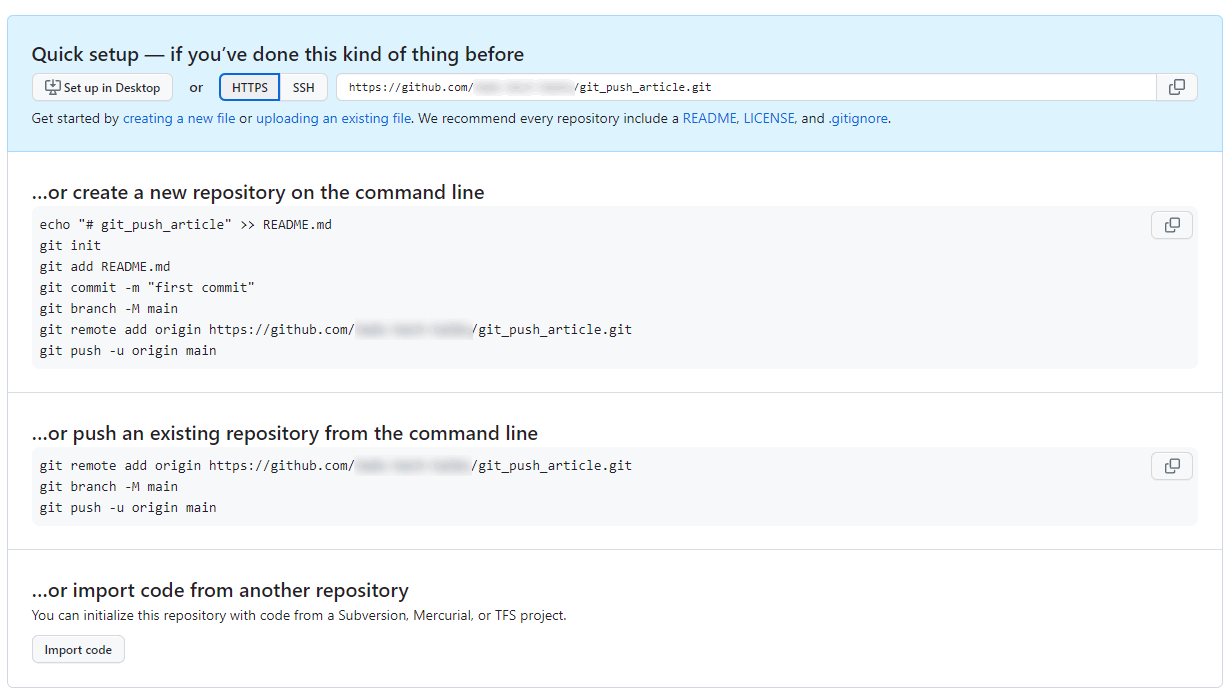Click the push existing repository section heading
Image resolution: width=1230 pixels, height=700 pixels.
pos(285,433)
